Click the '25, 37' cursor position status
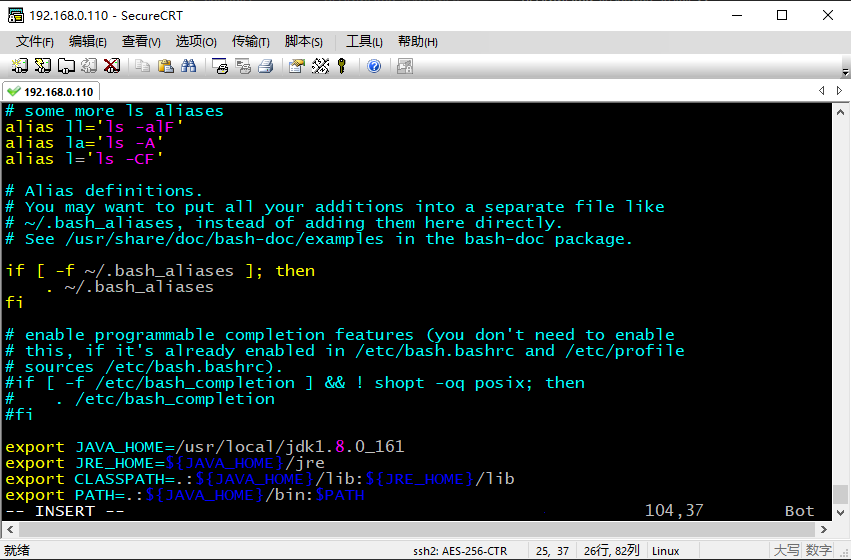The image size is (851, 560). [x=552, y=551]
